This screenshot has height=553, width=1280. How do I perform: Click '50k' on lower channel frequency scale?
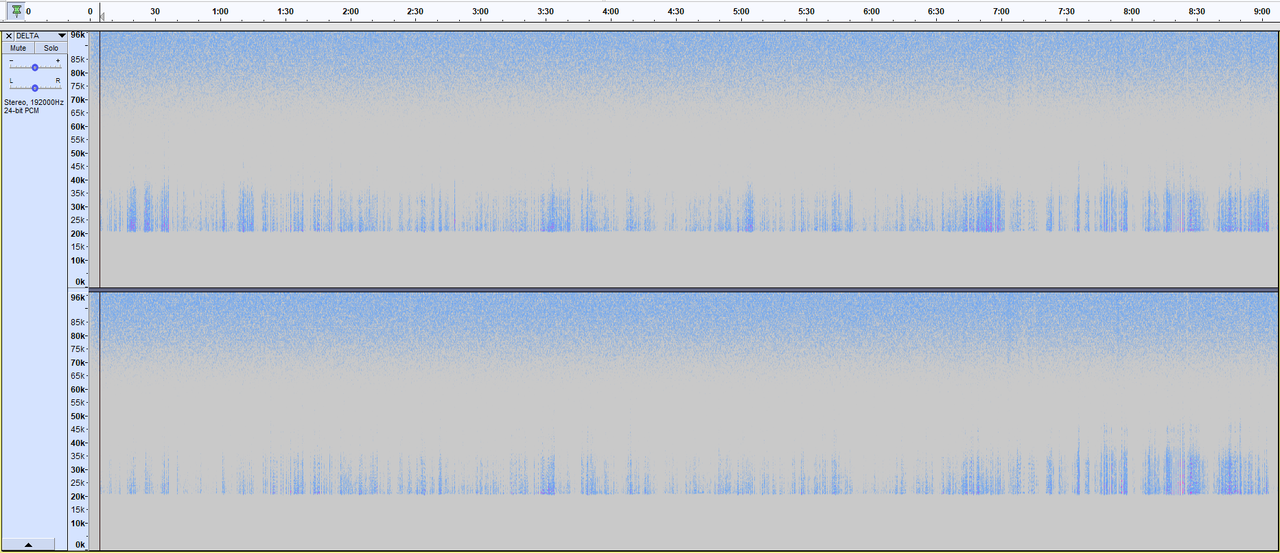[78, 416]
